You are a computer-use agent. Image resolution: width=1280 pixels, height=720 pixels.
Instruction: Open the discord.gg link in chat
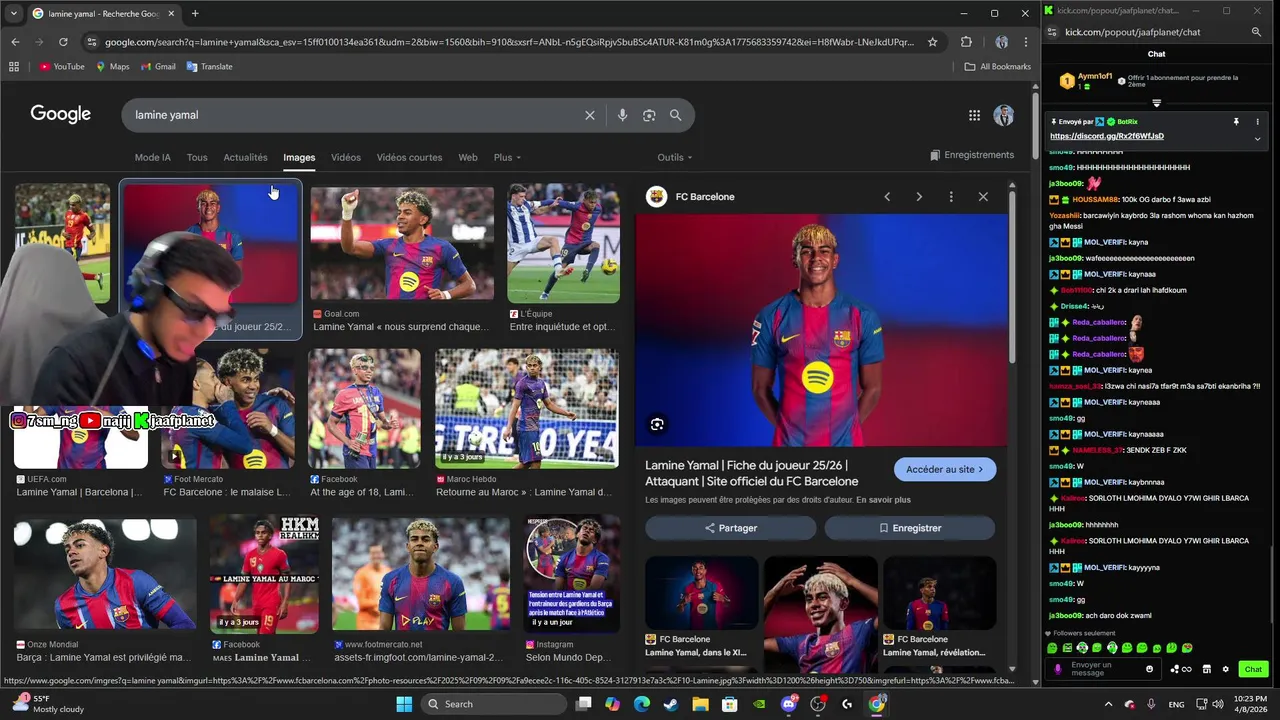click(1107, 136)
